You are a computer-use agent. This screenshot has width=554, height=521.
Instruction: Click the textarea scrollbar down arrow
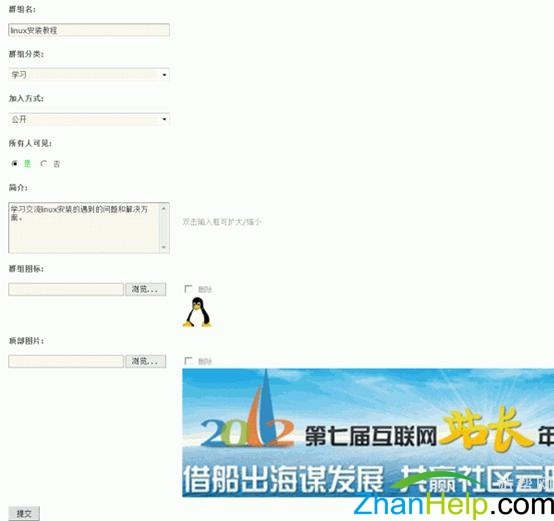pos(164,247)
